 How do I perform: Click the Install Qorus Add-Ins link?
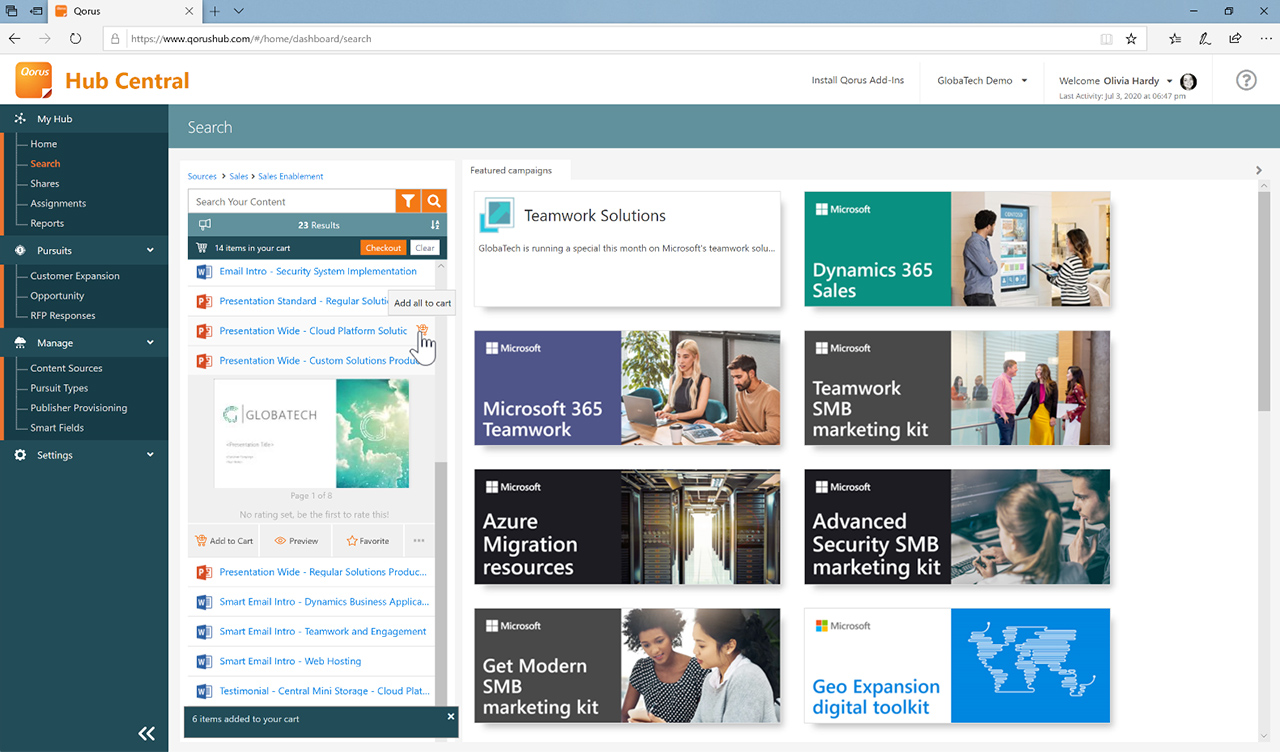[x=858, y=80]
